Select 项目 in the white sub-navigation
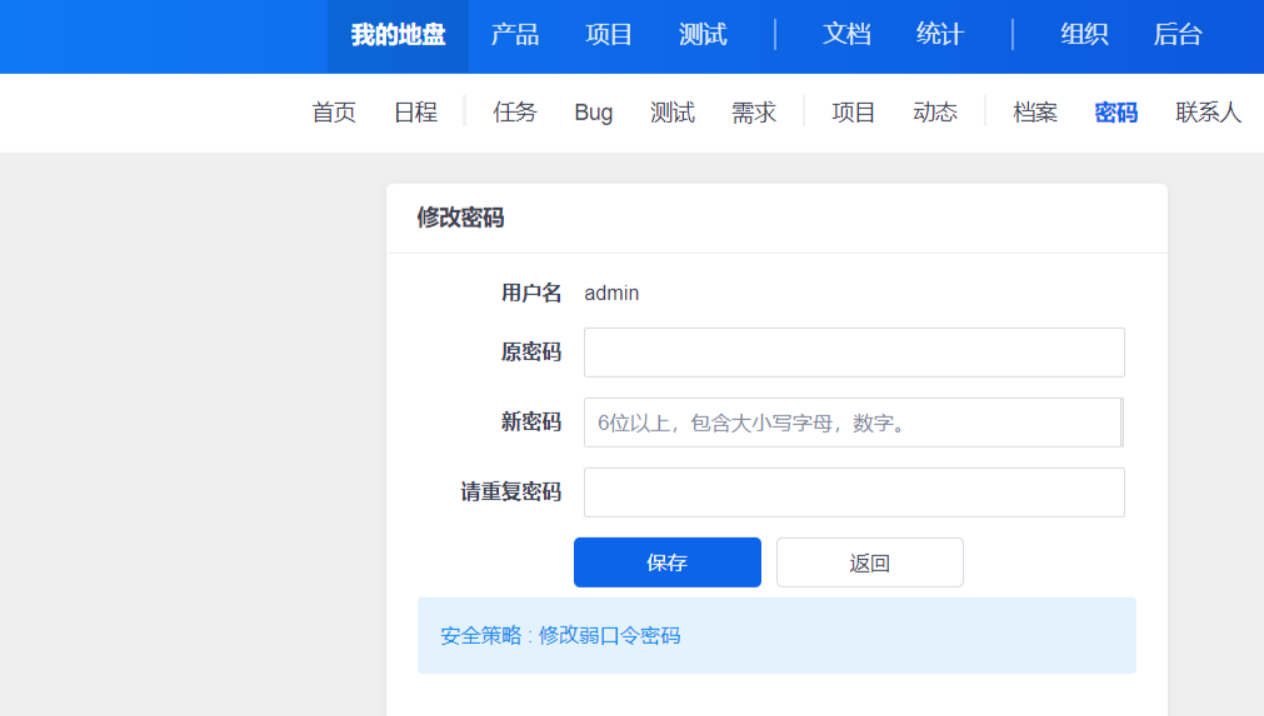 pyautogui.click(x=854, y=113)
